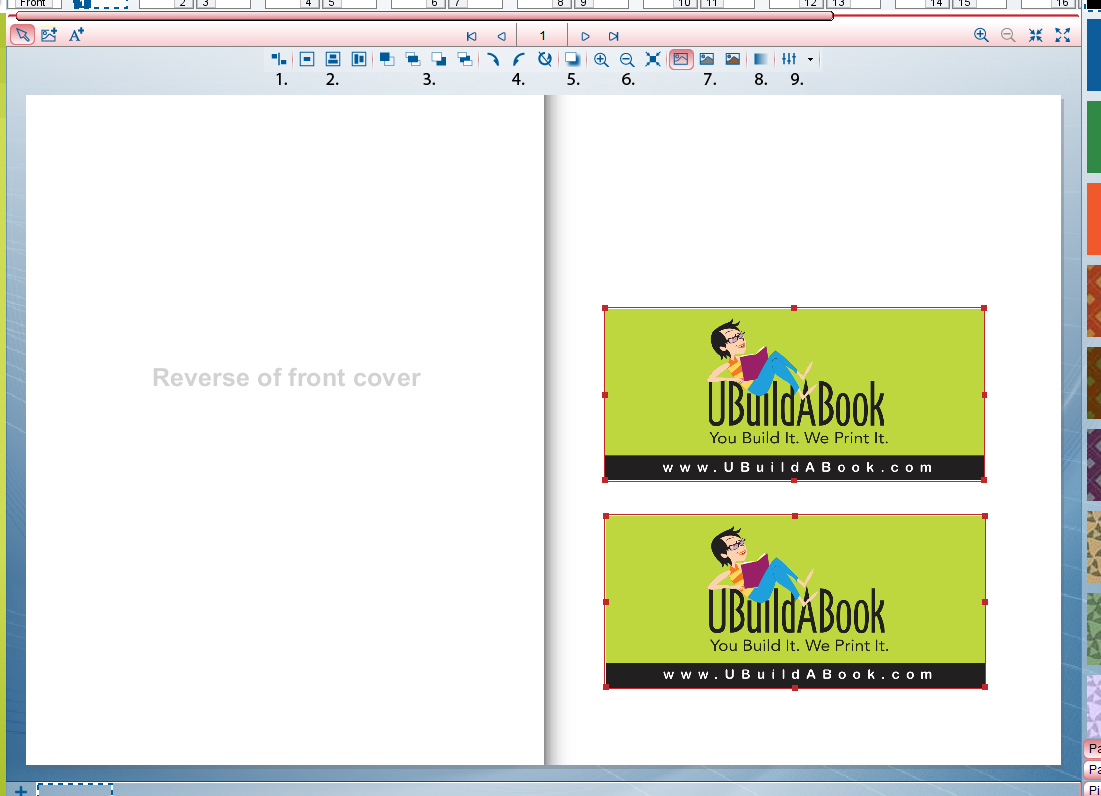Jump to the first page
Image resolution: width=1101 pixels, height=796 pixels.
tap(472, 36)
